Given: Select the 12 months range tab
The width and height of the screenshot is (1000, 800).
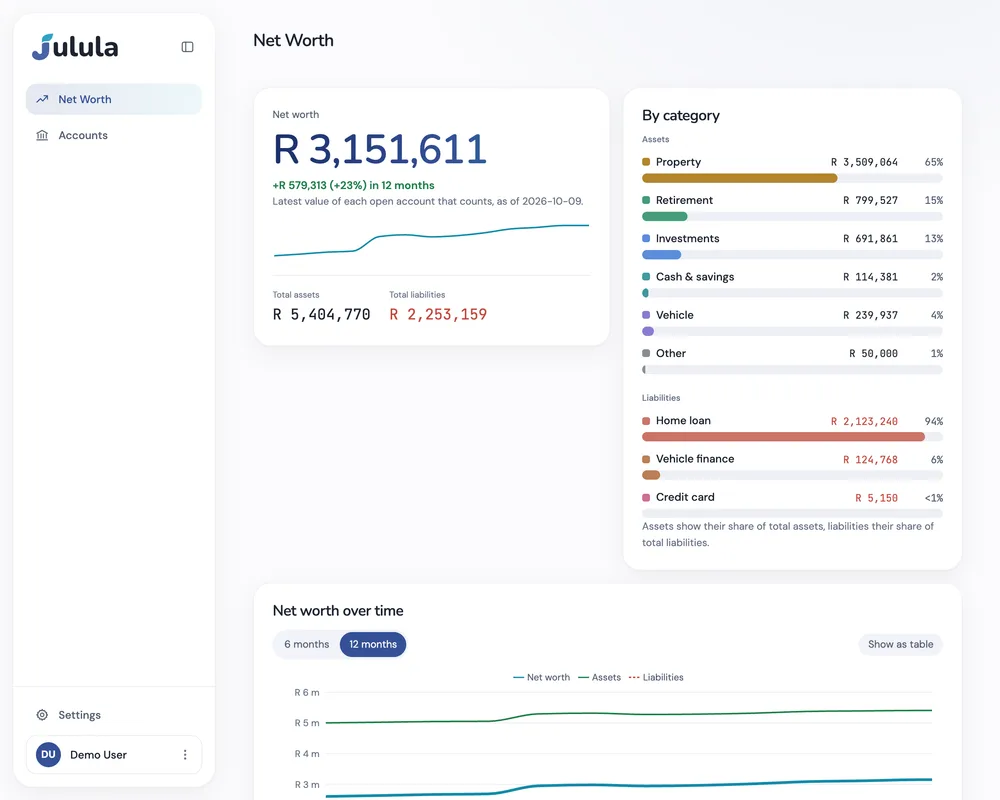Looking at the screenshot, I should click(x=373, y=644).
